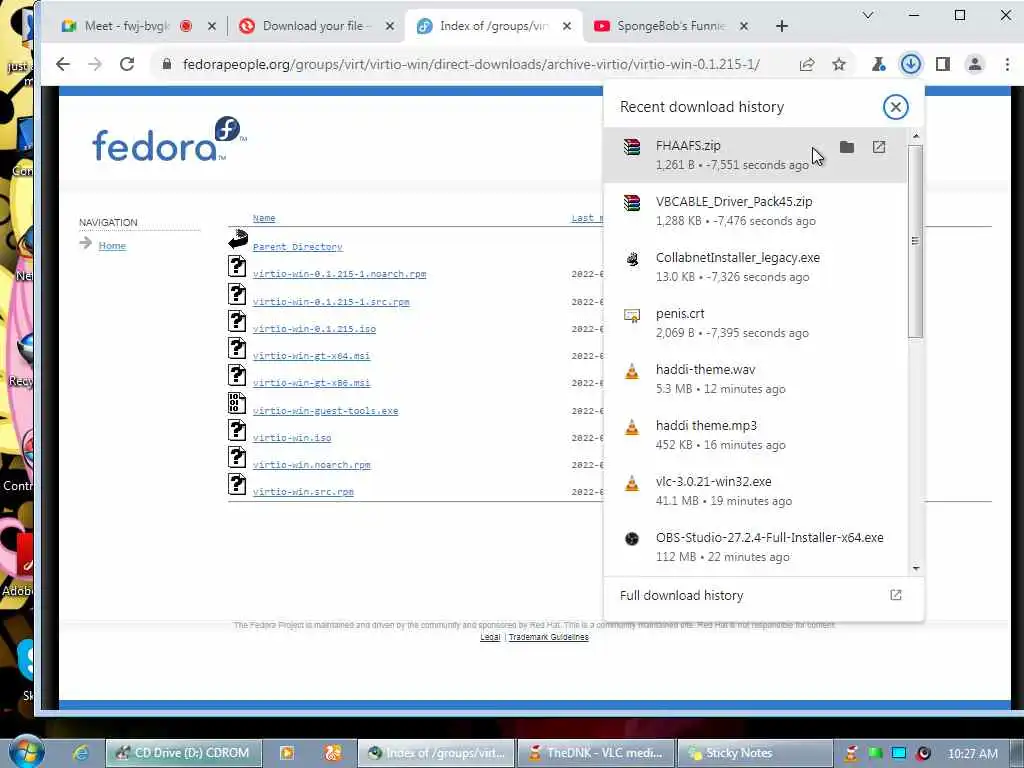1024x768 pixels.
Task: Close the Recent download history popup
Action: [x=895, y=107]
